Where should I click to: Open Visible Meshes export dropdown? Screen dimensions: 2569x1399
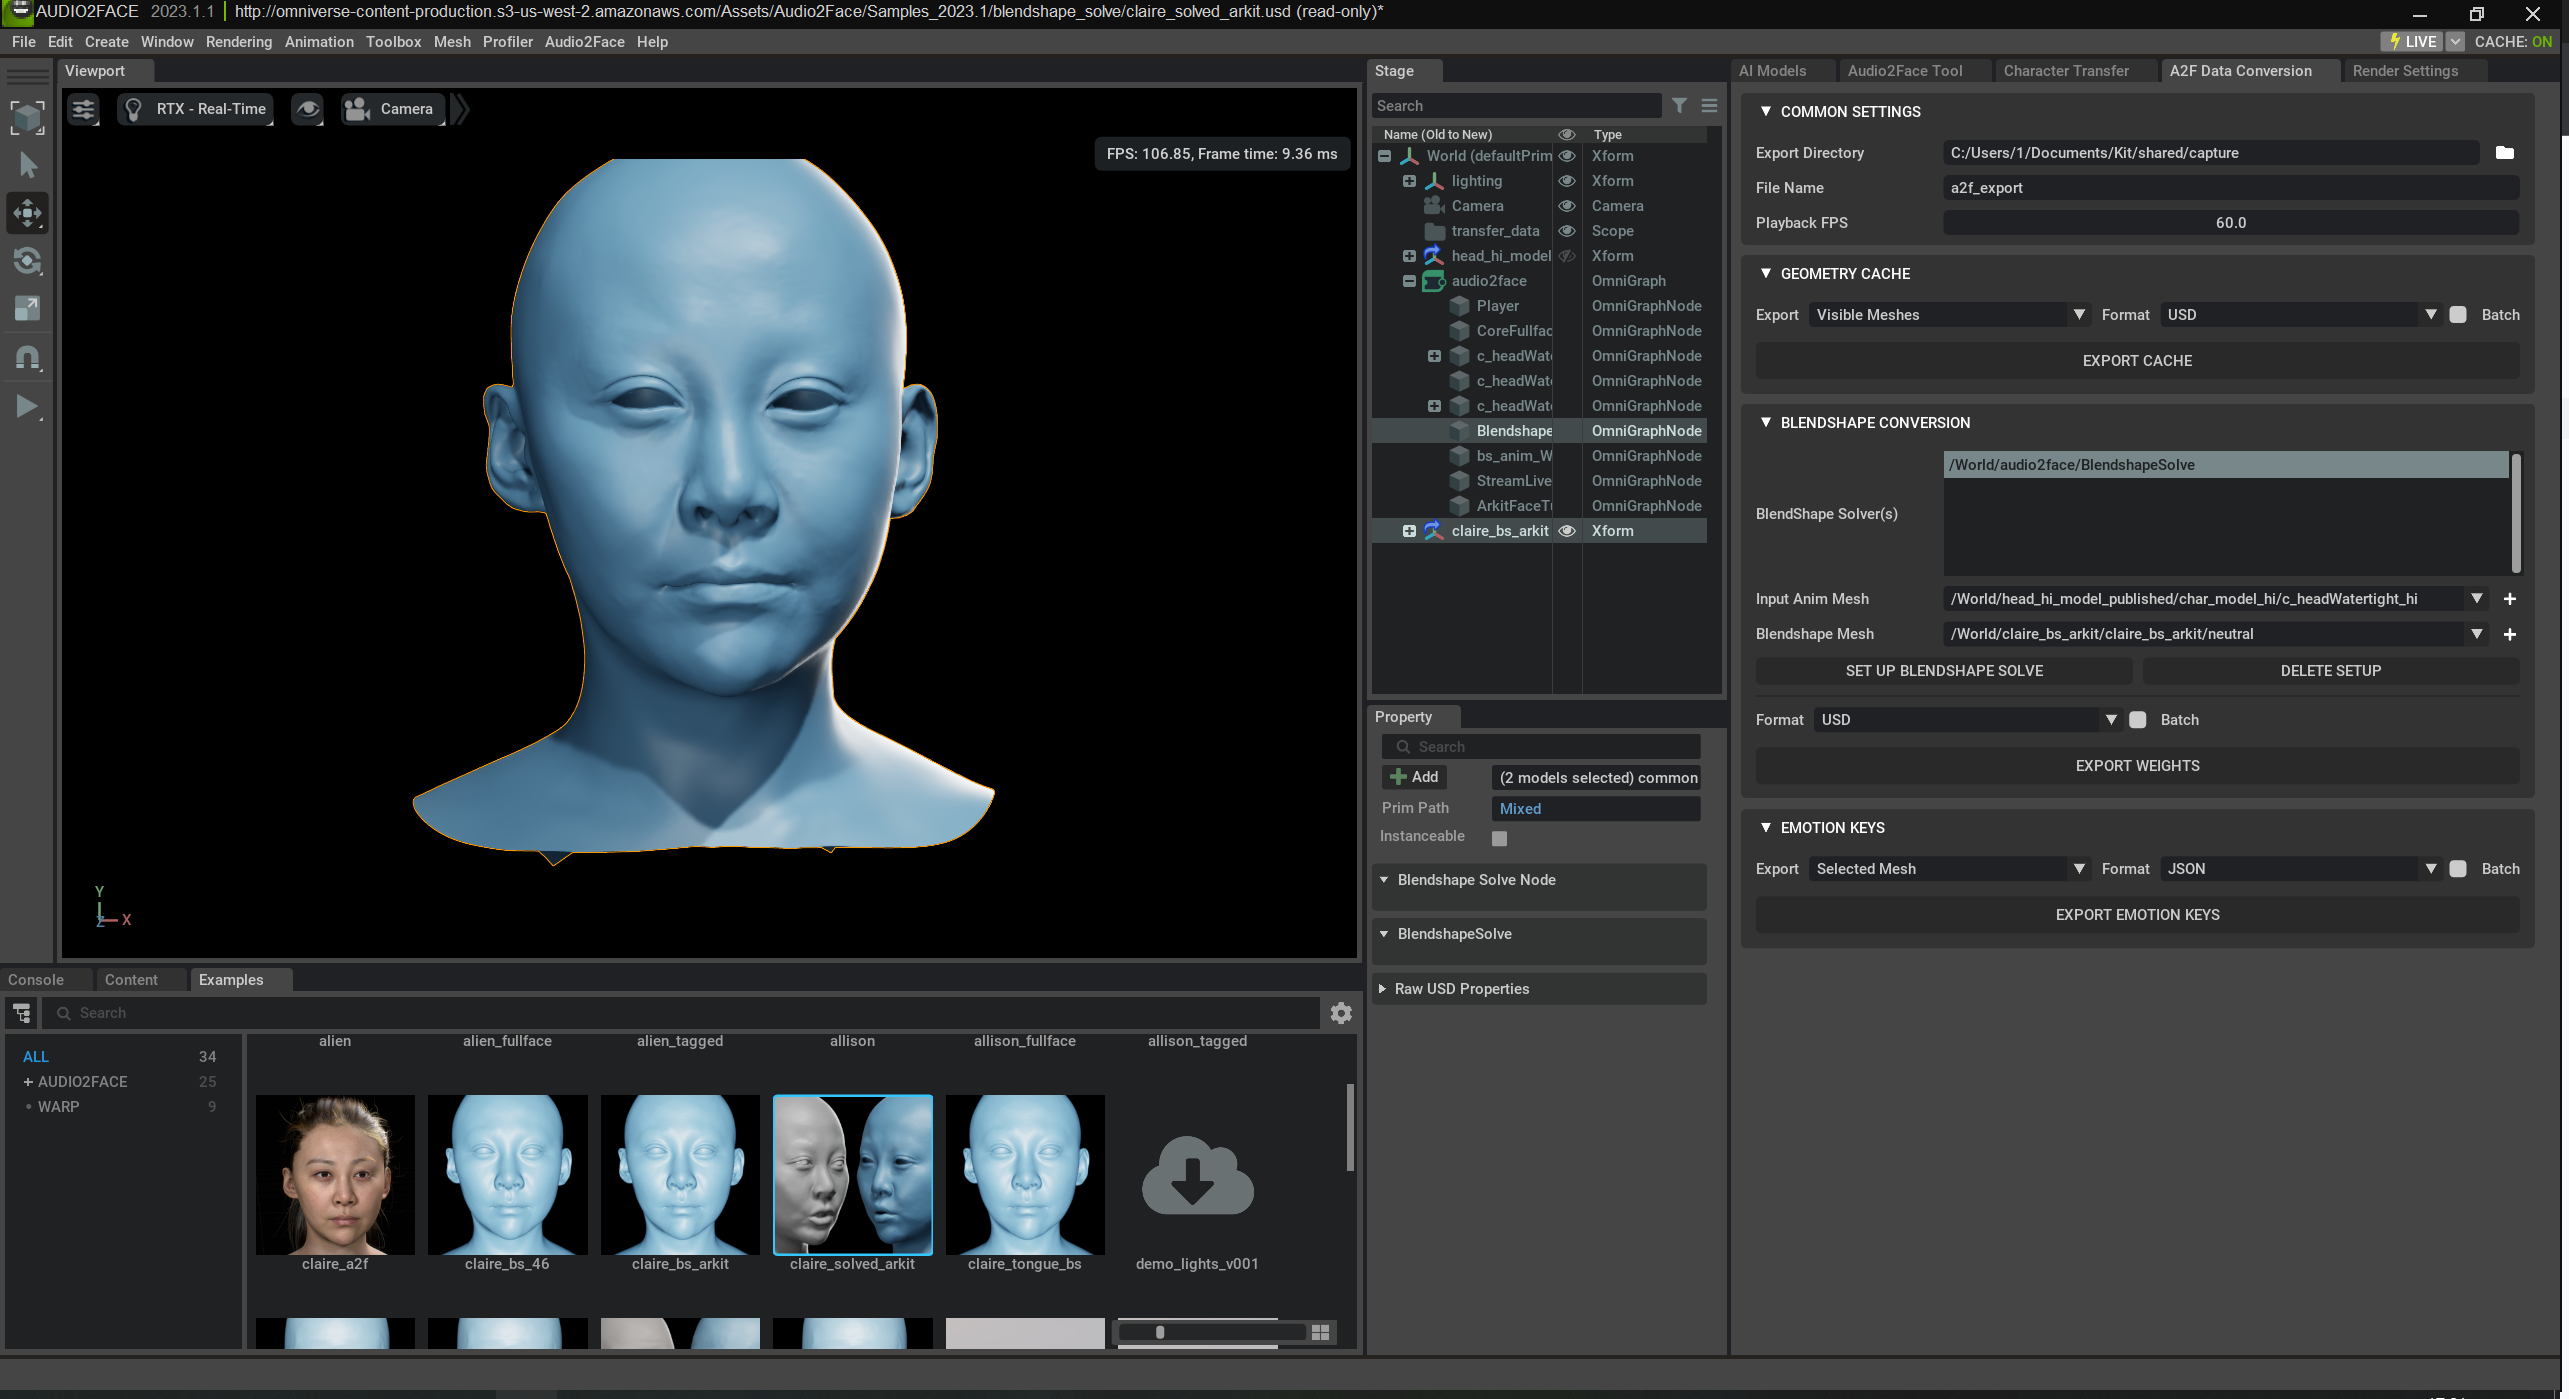pyautogui.click(x=1947, y=315)
